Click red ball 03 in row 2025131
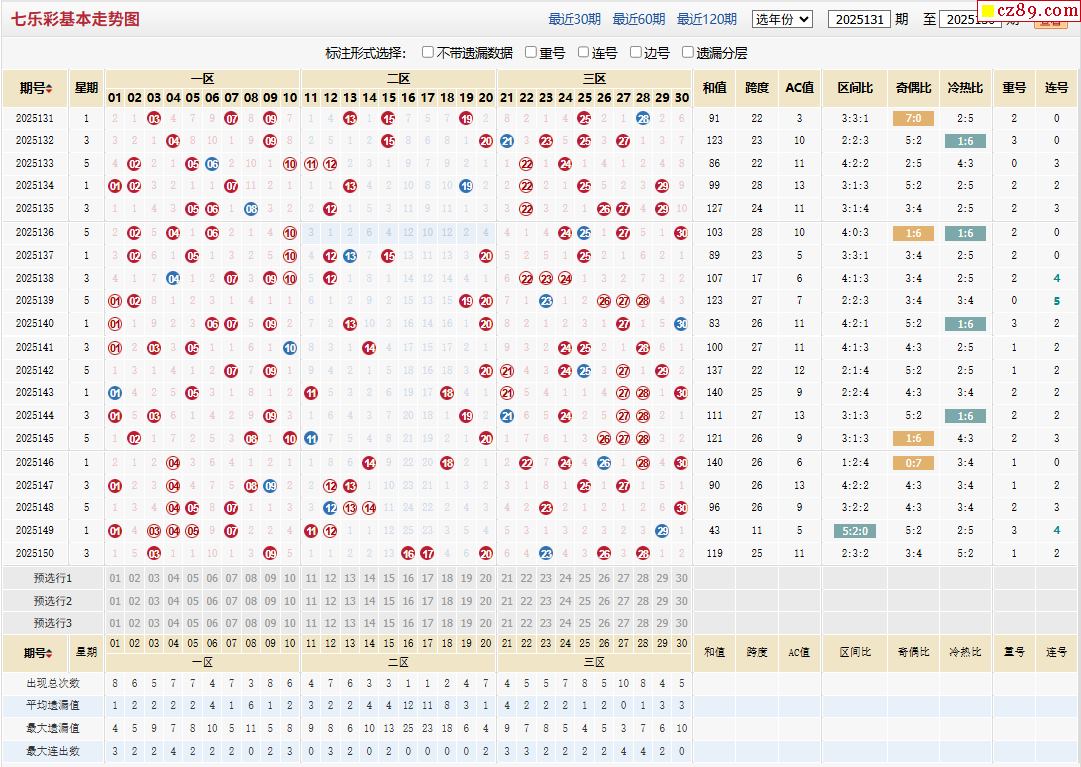Screen dimensions: 1081x767 click(x=154, y=119)
